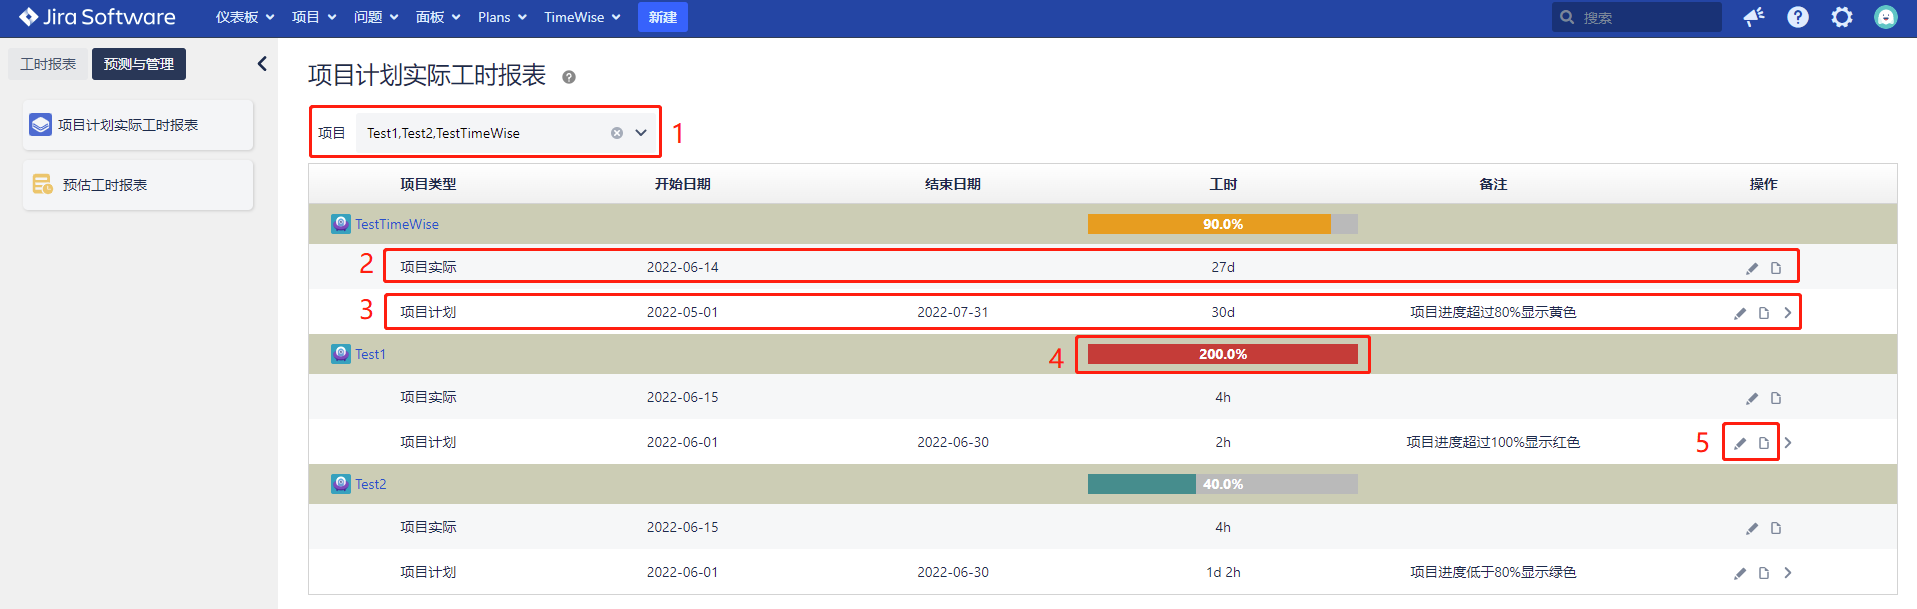
Task: Switch to the 工时报表 tab
Action: 48,64
